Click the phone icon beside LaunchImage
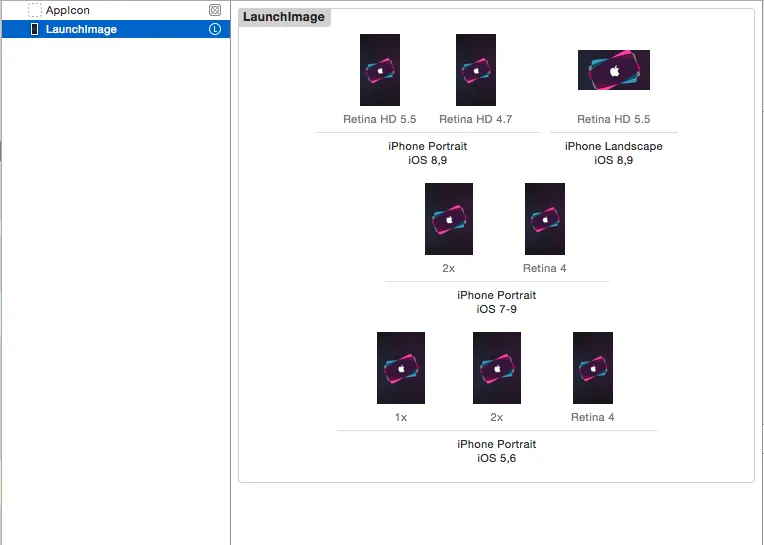This screenshot has height=545, width=764. click(x=34, y=29)
